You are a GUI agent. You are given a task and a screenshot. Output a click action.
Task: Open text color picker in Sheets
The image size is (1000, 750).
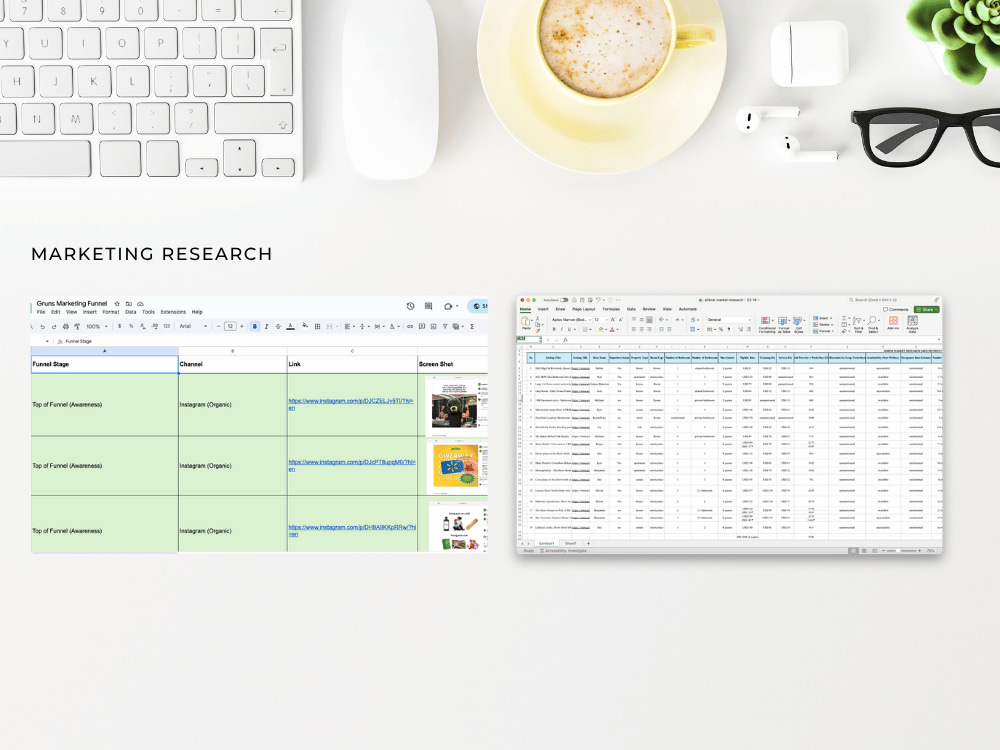290,327
